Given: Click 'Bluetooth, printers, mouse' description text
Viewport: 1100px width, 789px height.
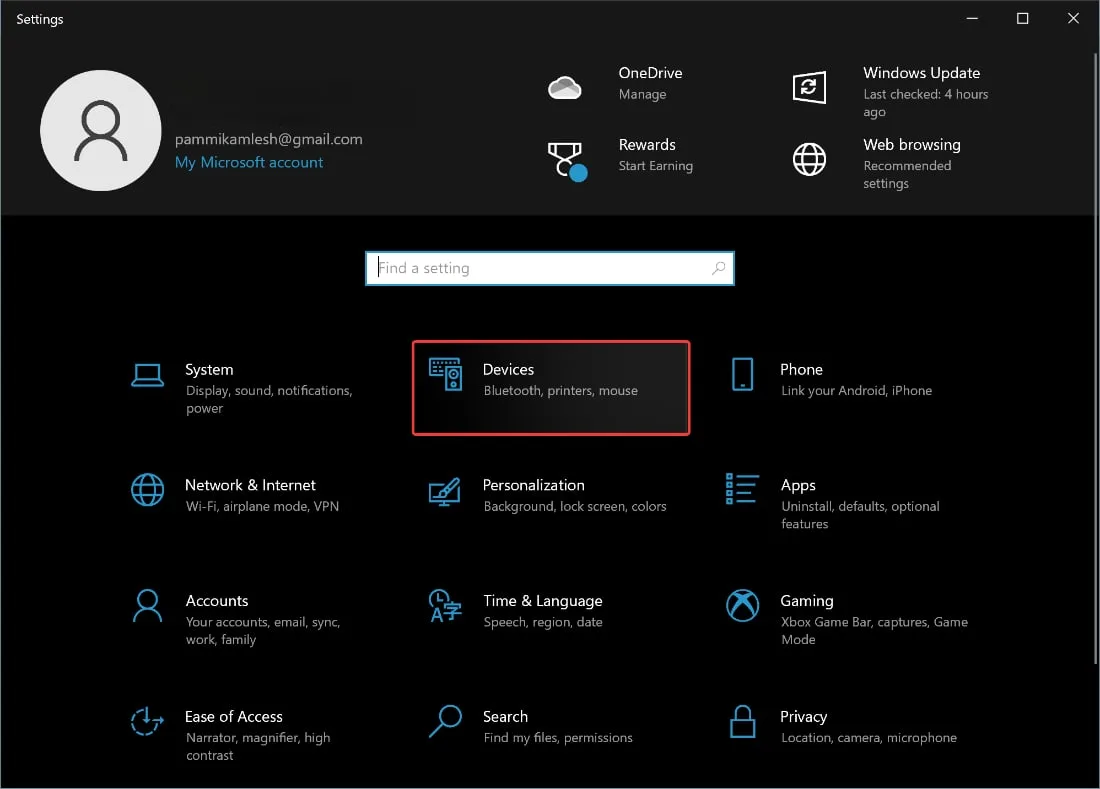Looking at the screenshot, I should point(561,391).
